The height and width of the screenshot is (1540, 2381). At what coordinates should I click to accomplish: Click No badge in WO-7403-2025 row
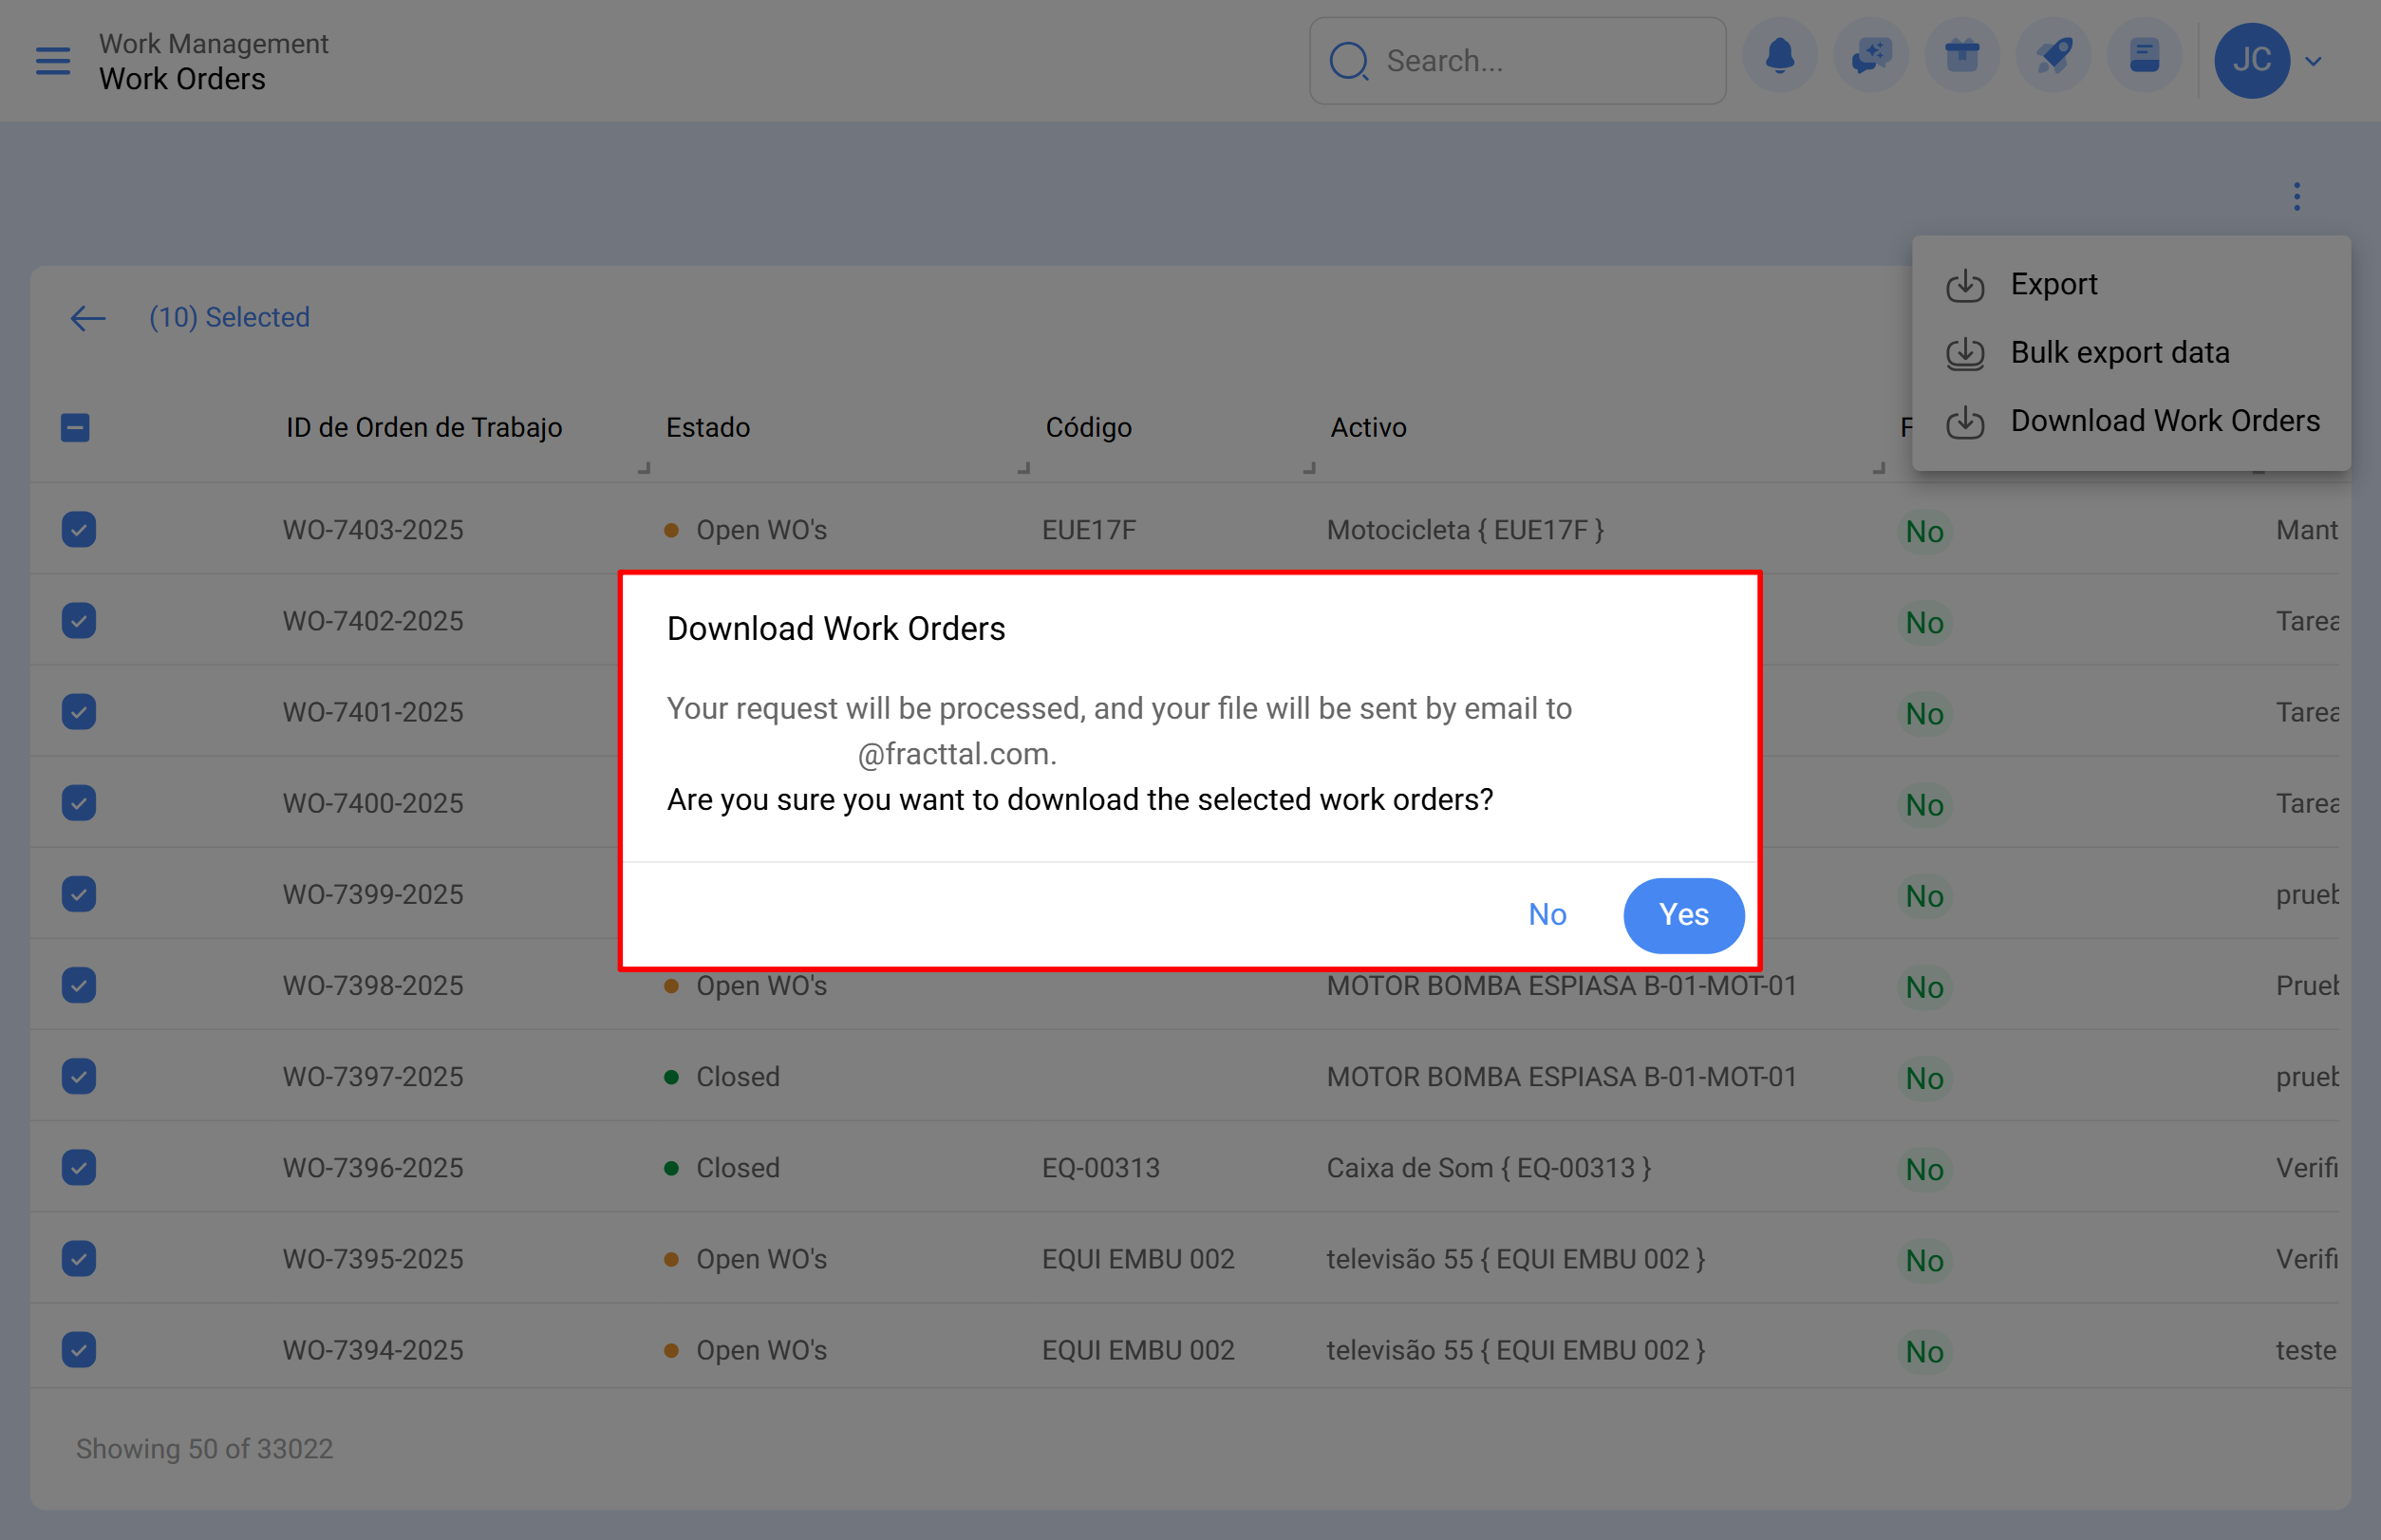(x=1924, y=532)
